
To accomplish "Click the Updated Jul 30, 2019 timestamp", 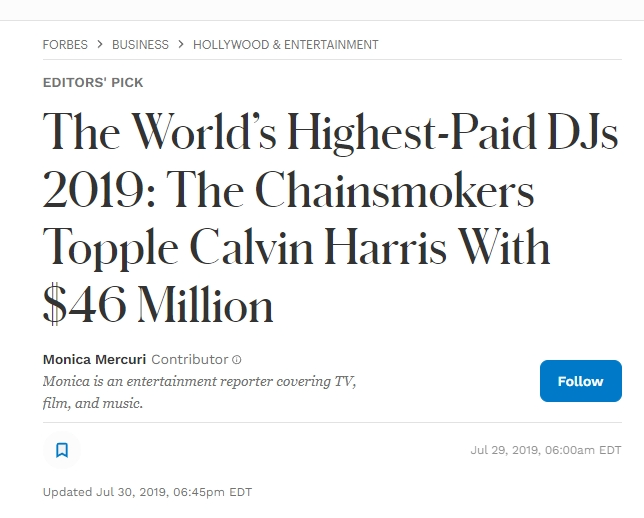I will 147,492.
